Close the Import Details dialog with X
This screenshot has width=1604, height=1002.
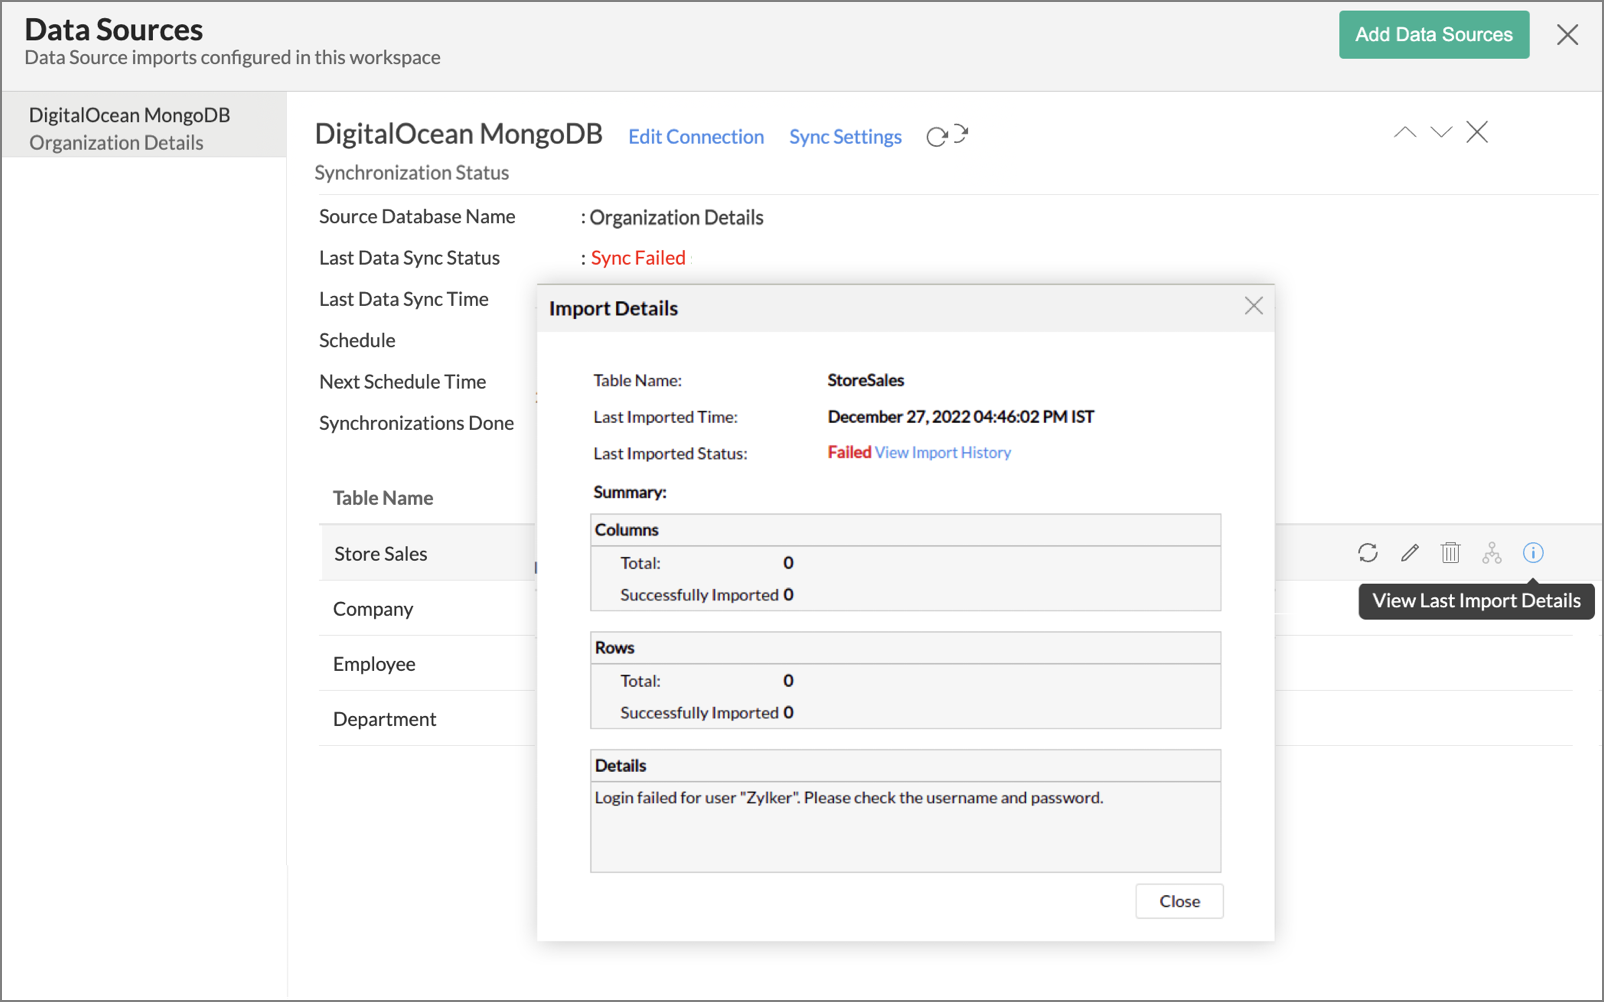[x=1253, y=306]
